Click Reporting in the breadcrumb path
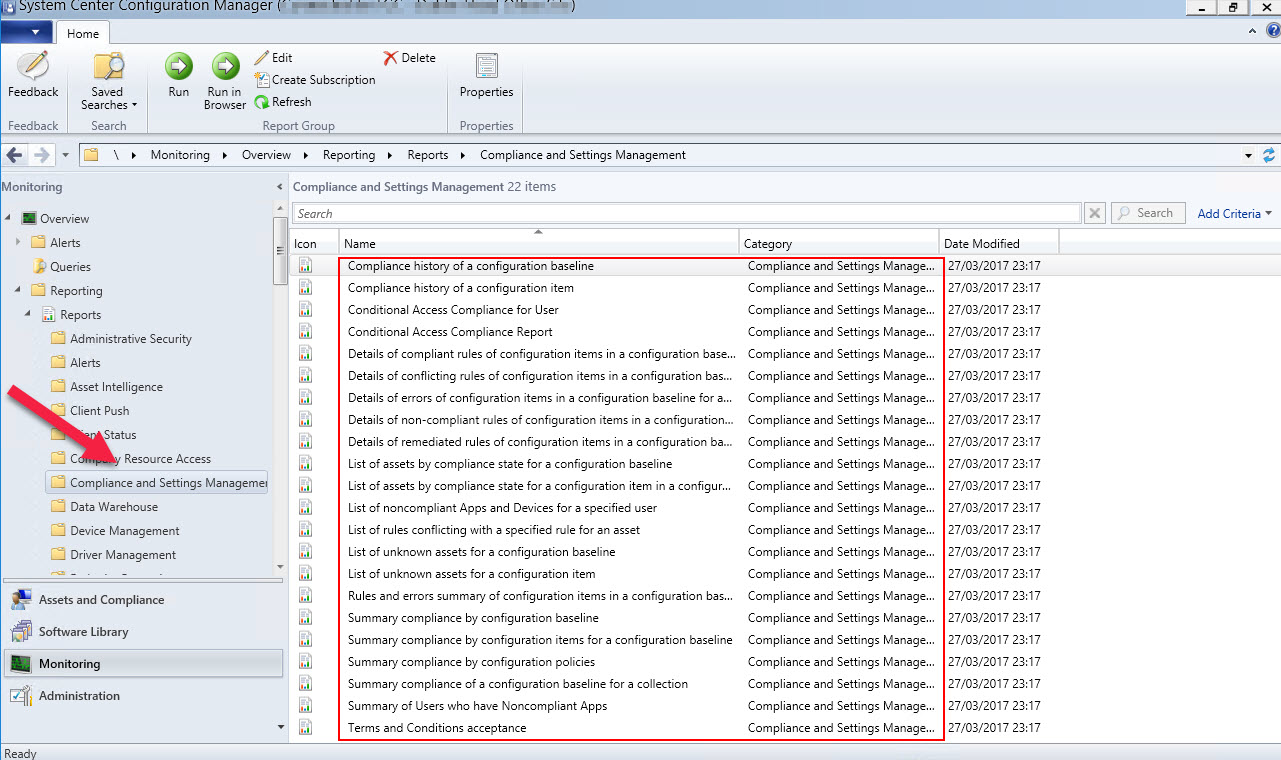Screen dimensions: 1281x760 pyautogui.click(x=348, y=155)
